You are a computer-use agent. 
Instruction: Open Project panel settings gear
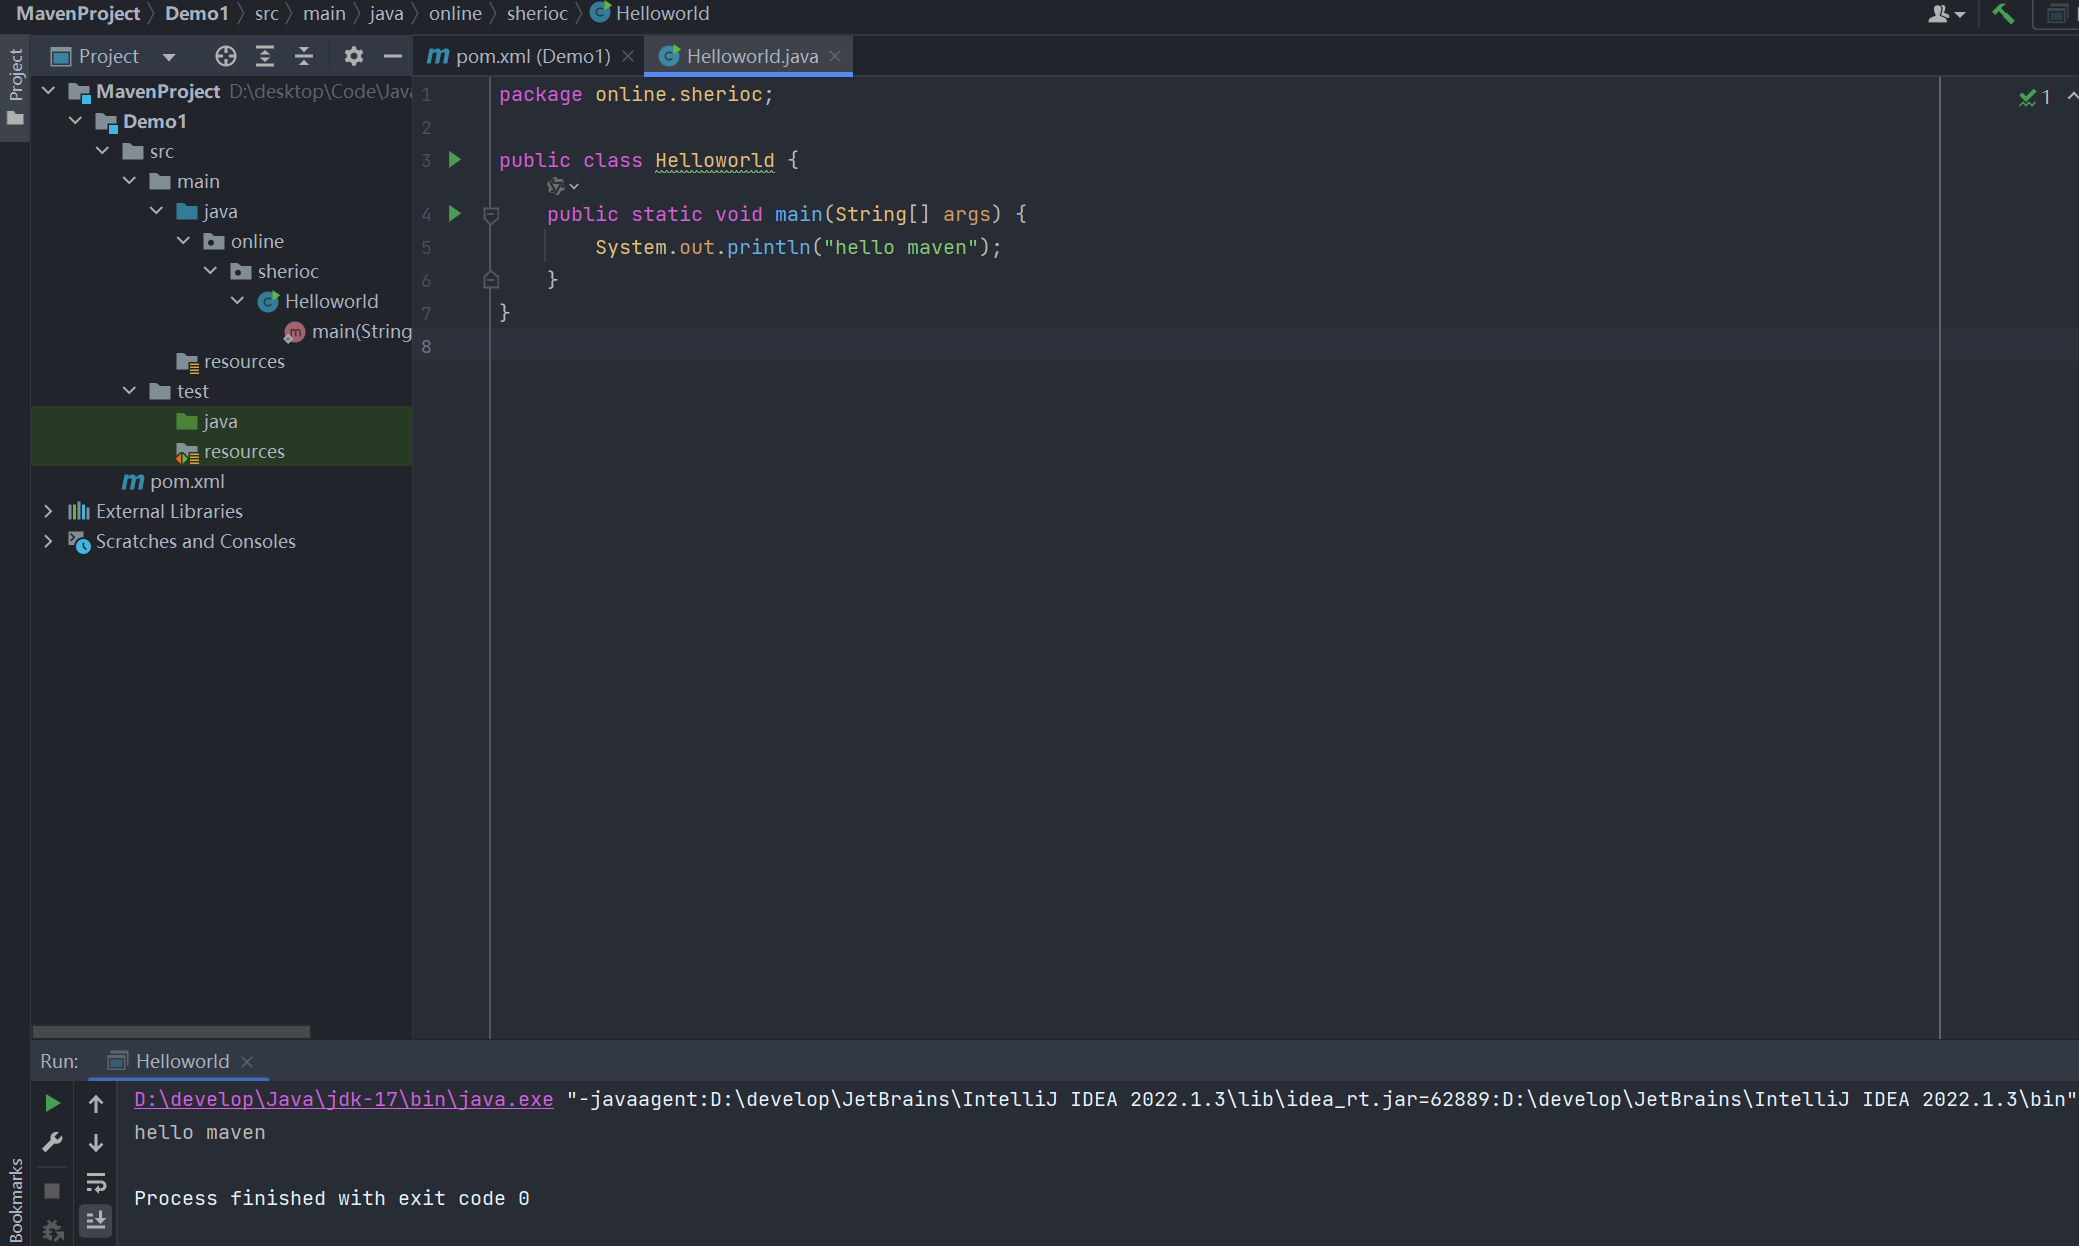click(353, 56)
